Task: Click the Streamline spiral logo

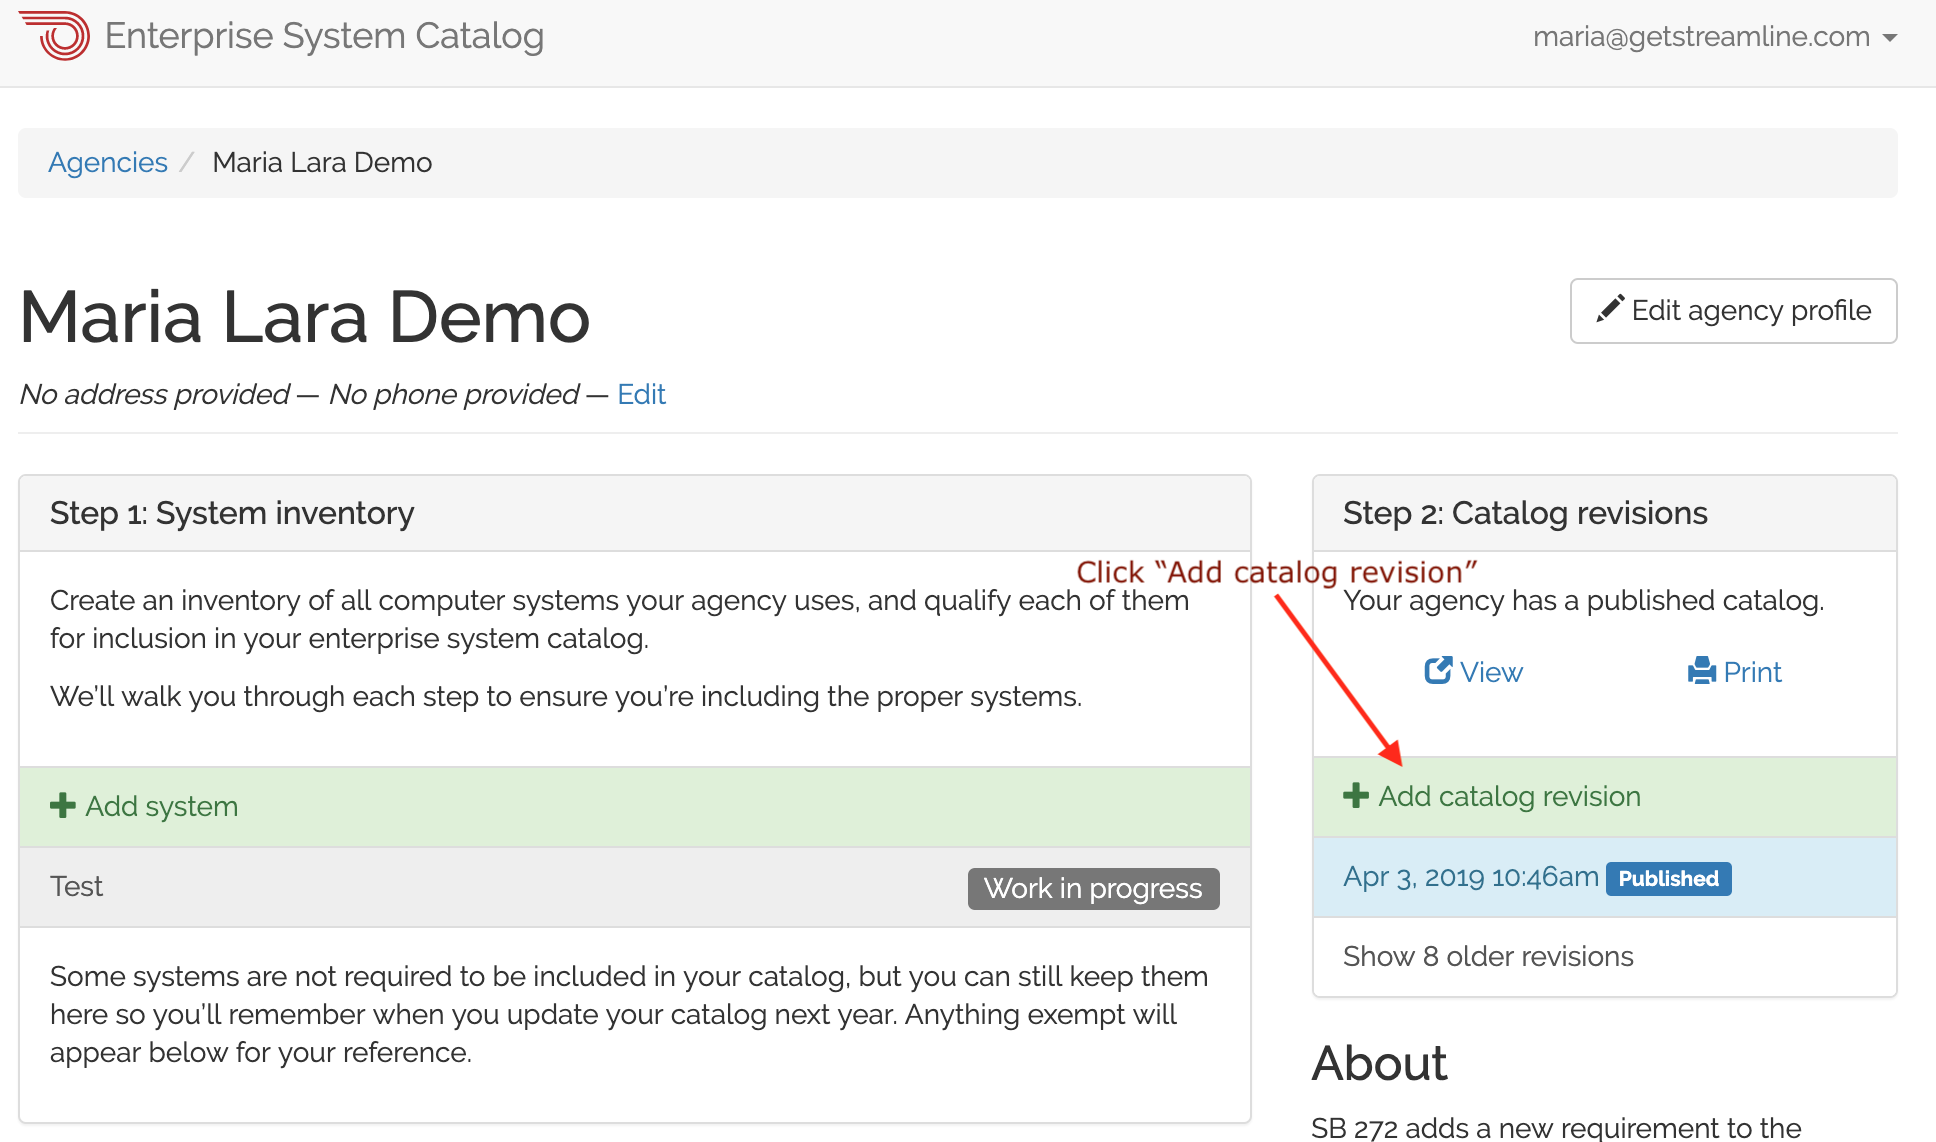Action: point(54,36)
